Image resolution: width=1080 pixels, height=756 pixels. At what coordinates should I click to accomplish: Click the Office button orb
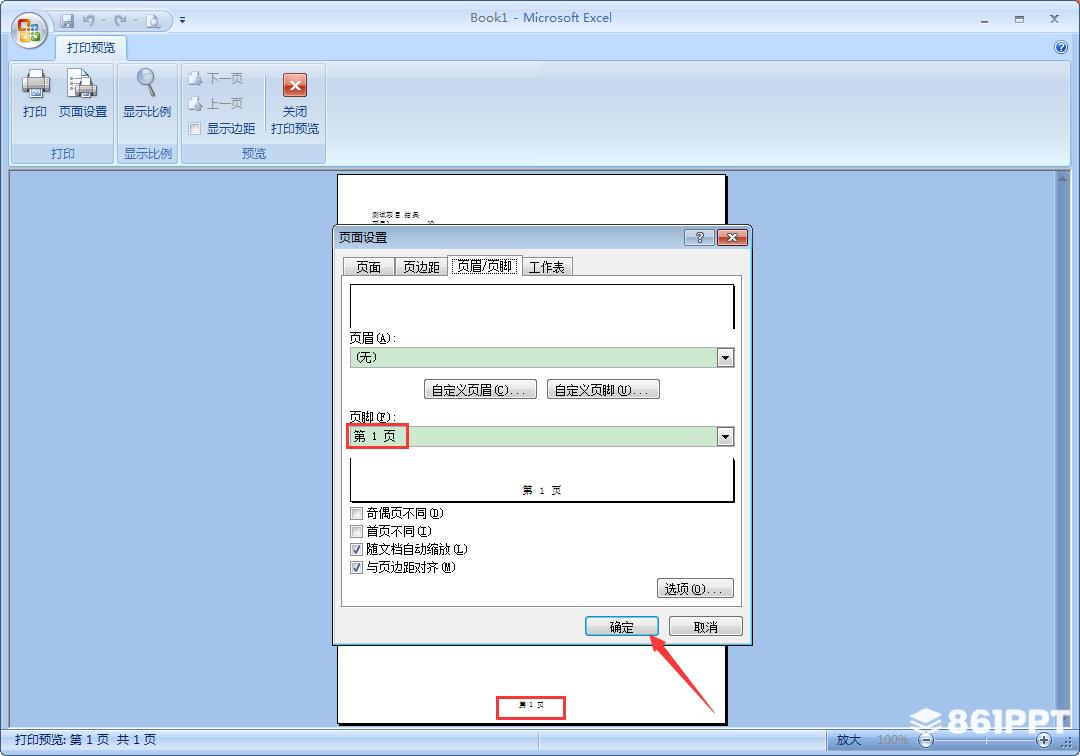click(29, 30)
